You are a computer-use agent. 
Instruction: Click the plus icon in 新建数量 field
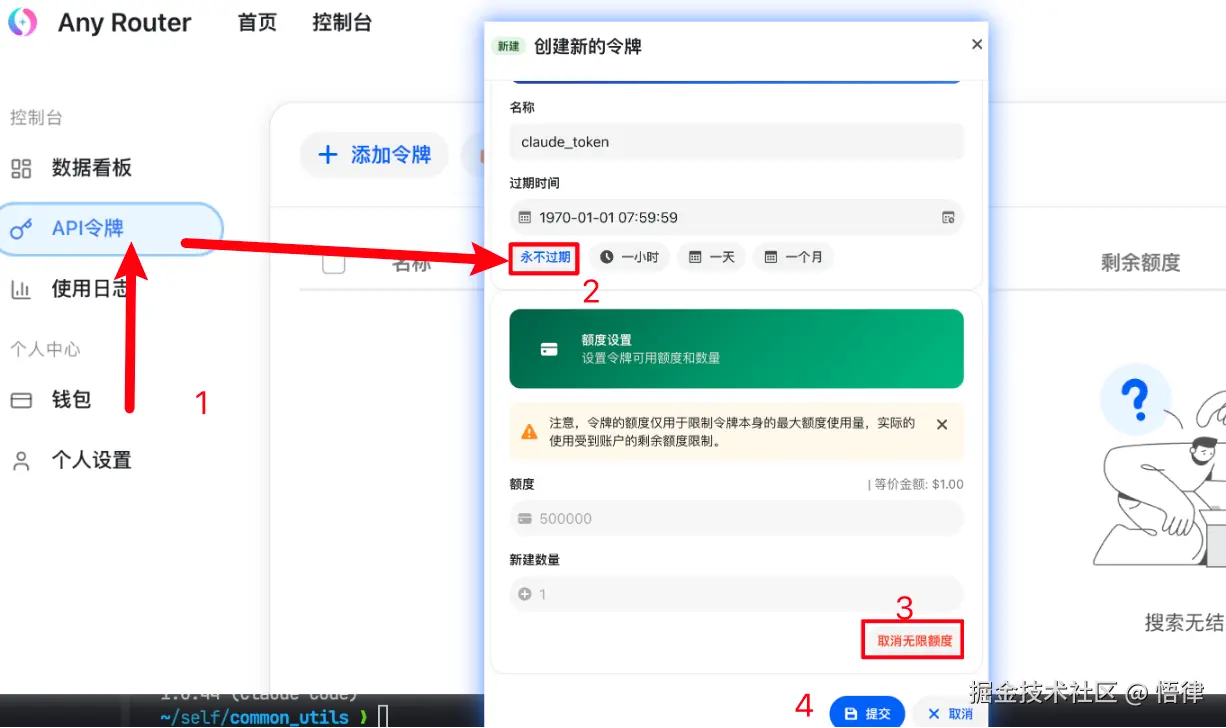pos(525,594)
